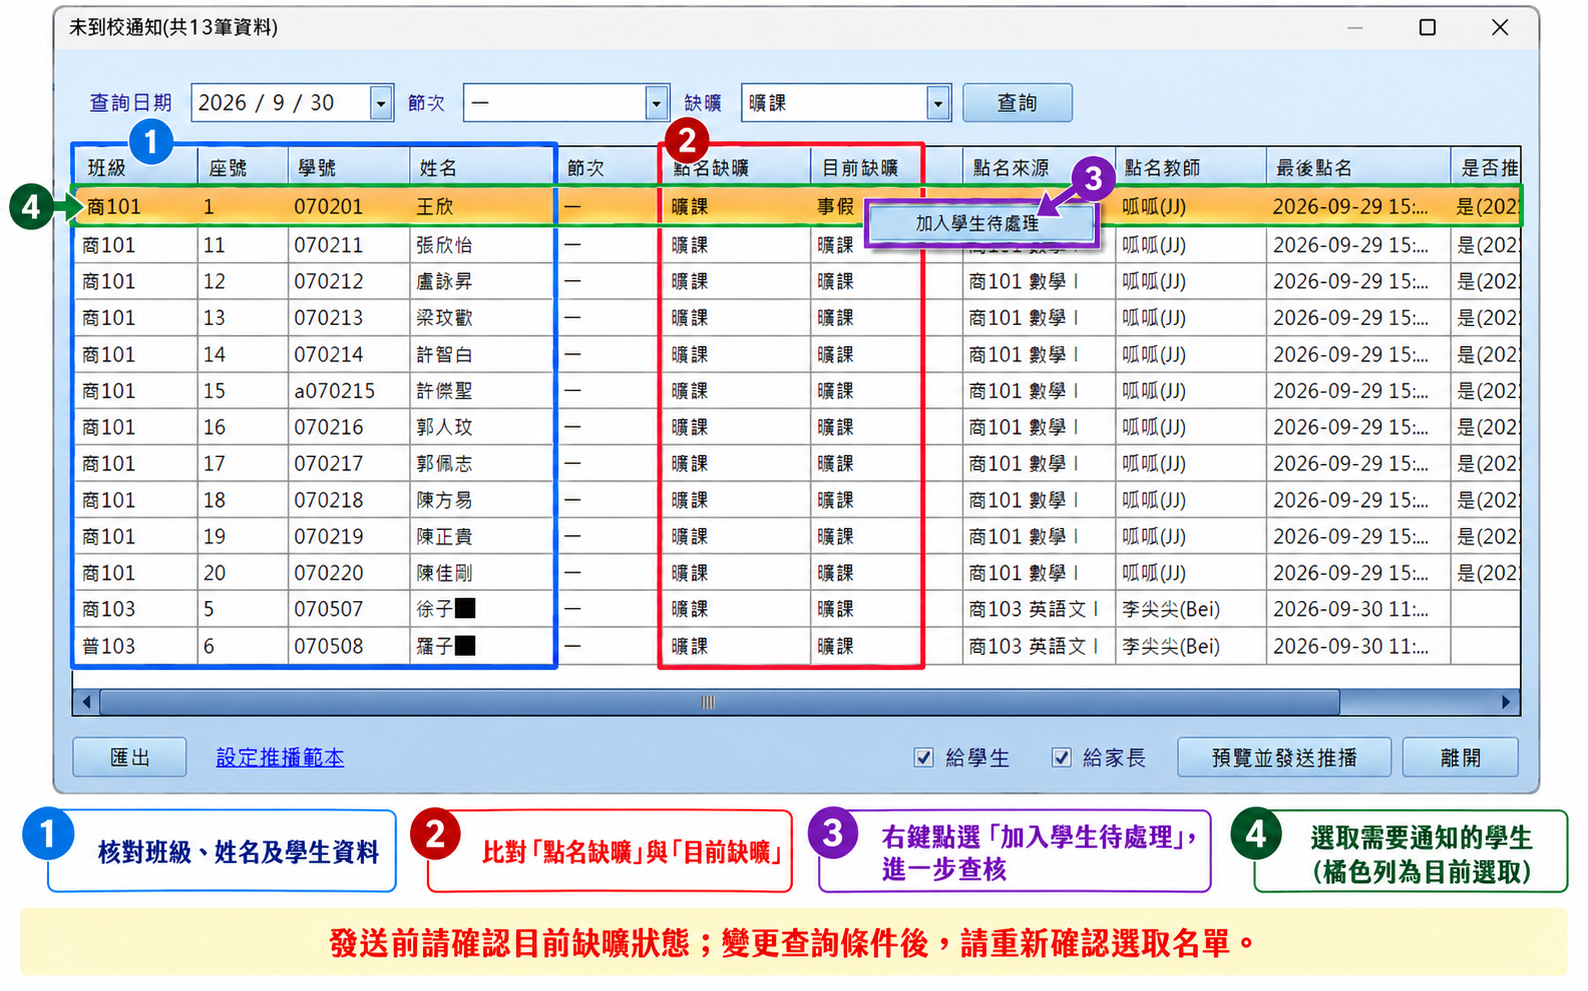
Task: Open the 設定推播範本 link
Action: pos(280,758)
